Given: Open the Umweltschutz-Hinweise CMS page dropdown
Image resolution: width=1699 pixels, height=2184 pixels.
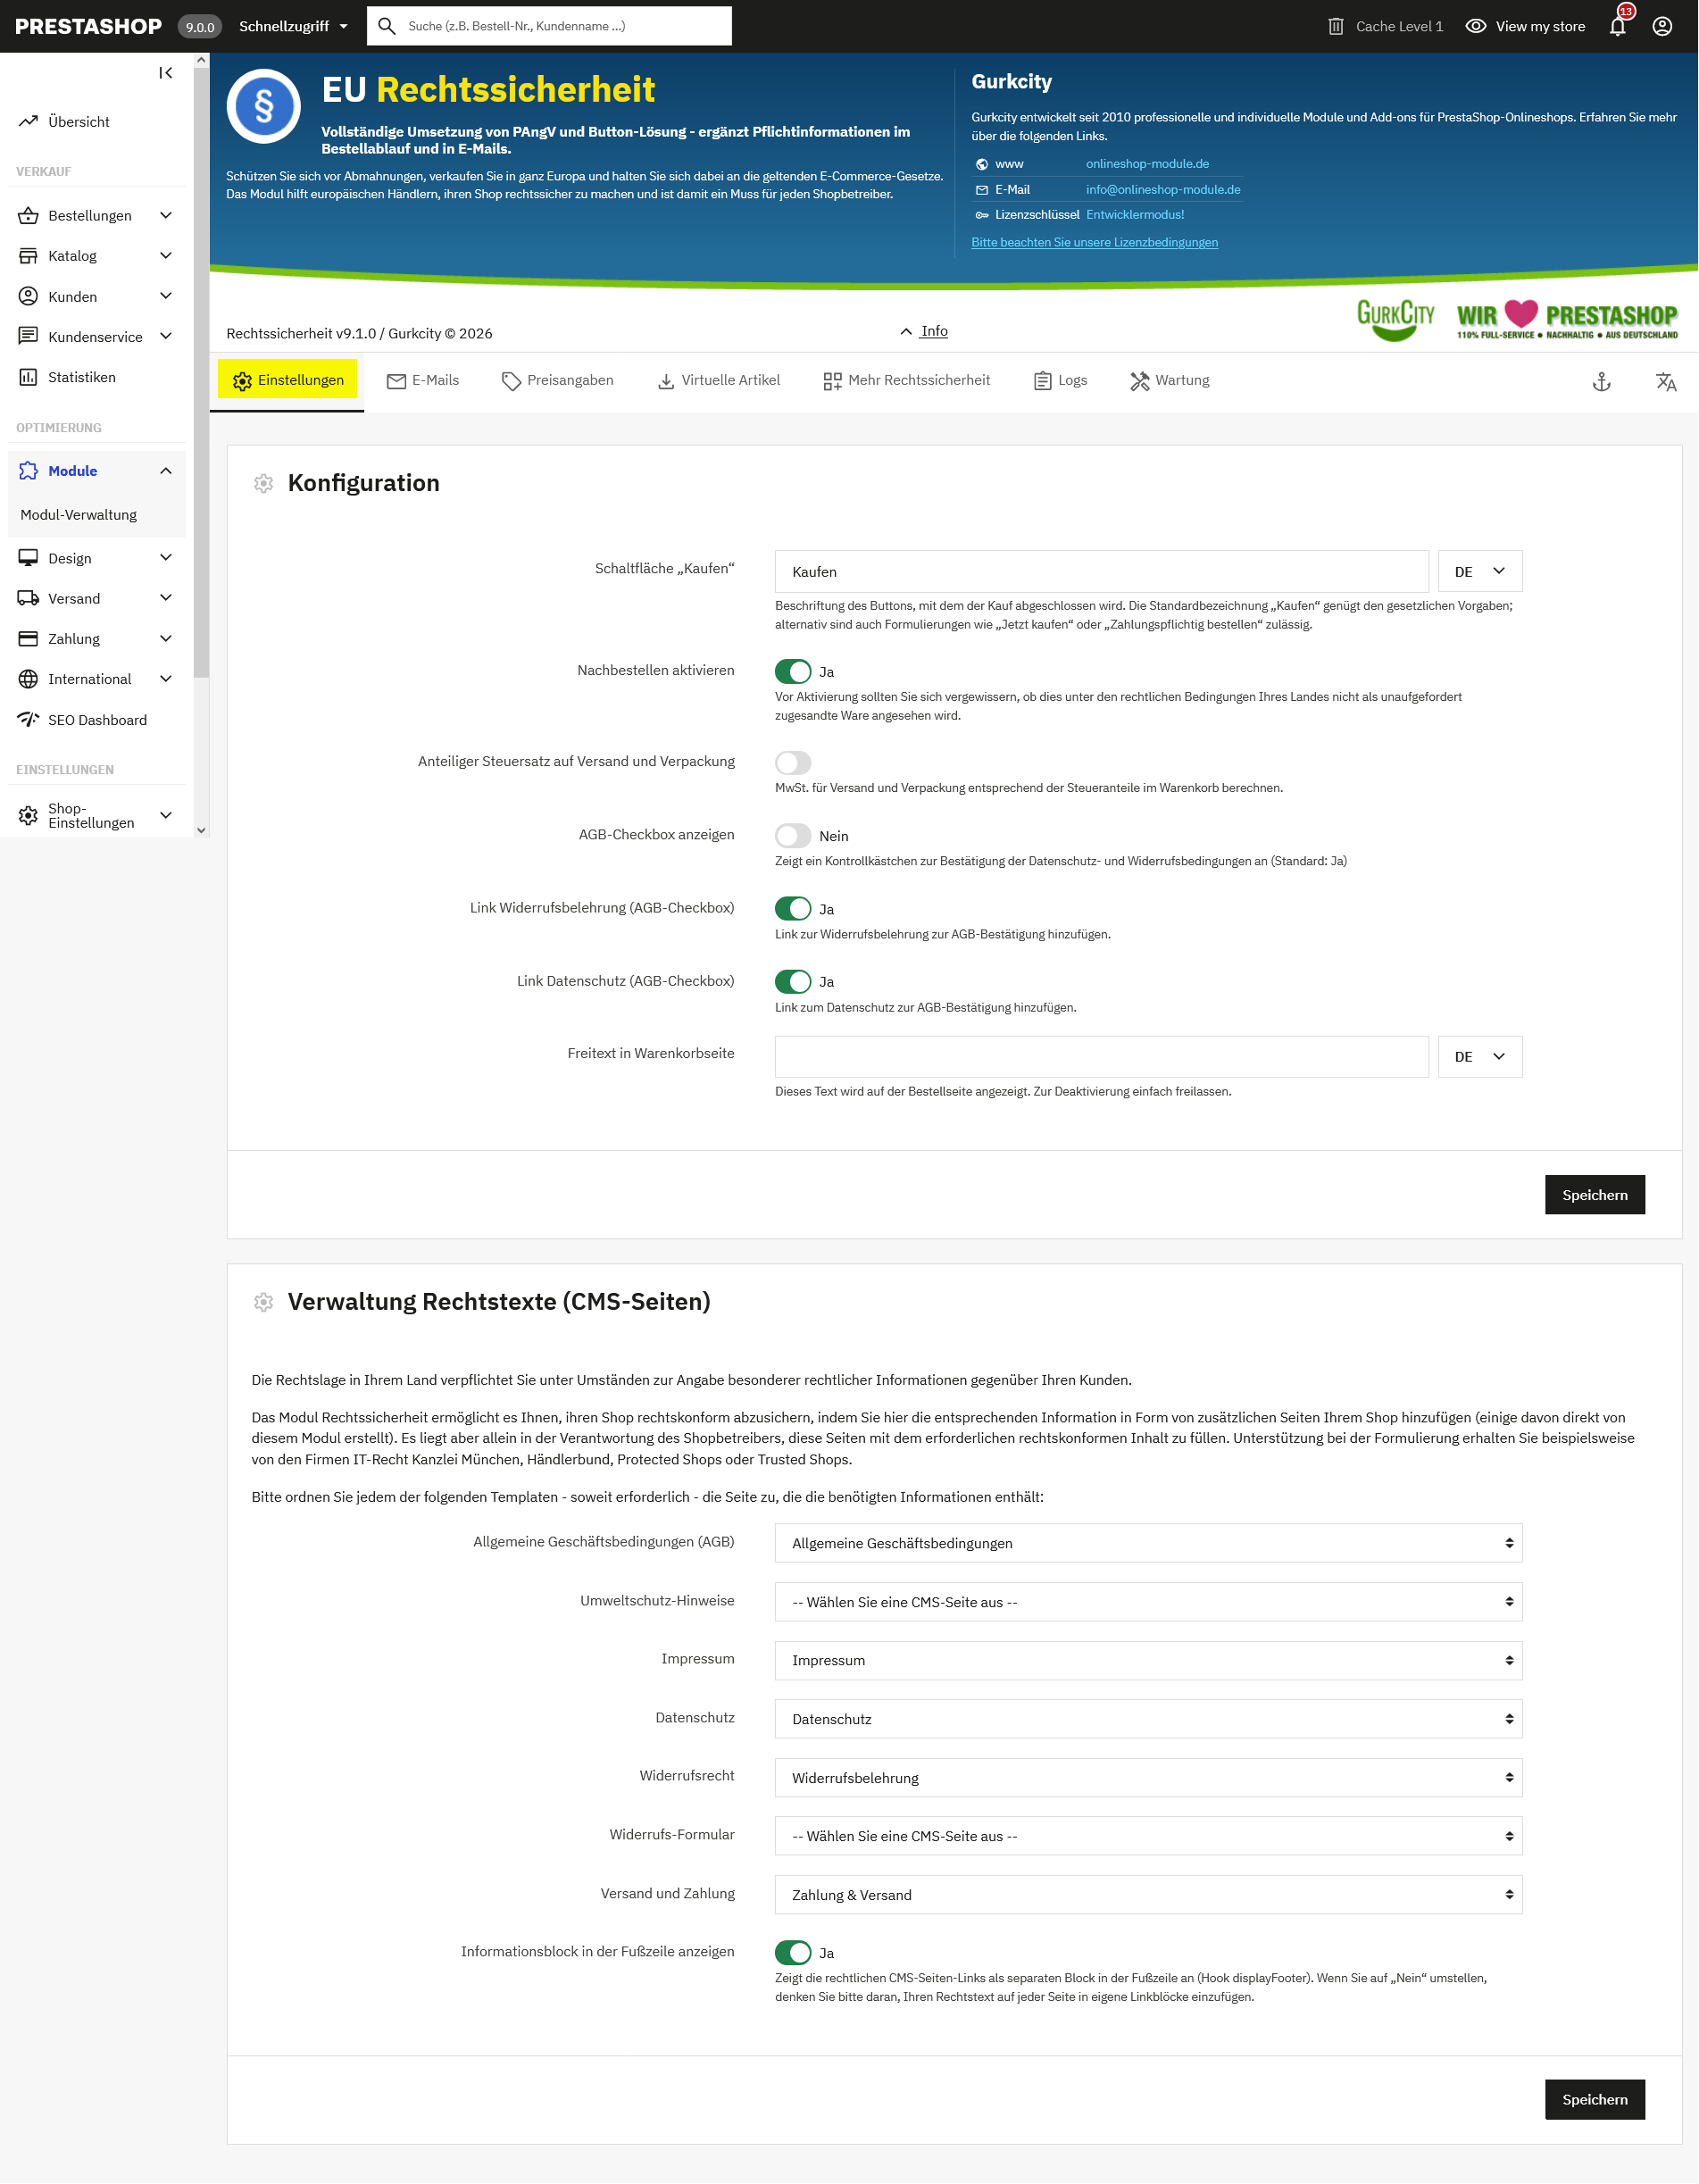Looking at the screenshot, I should pyautogui.click(x=1147, y=1601).
